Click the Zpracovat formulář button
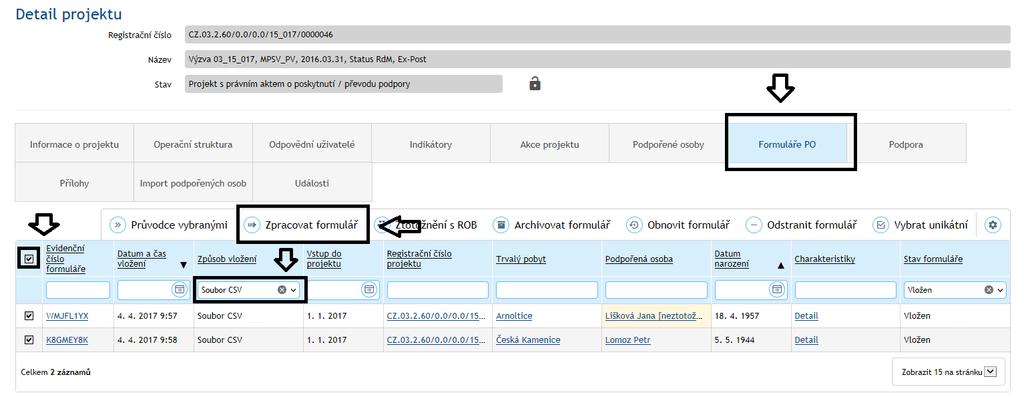1024x397 pixels. coord(304,225)
